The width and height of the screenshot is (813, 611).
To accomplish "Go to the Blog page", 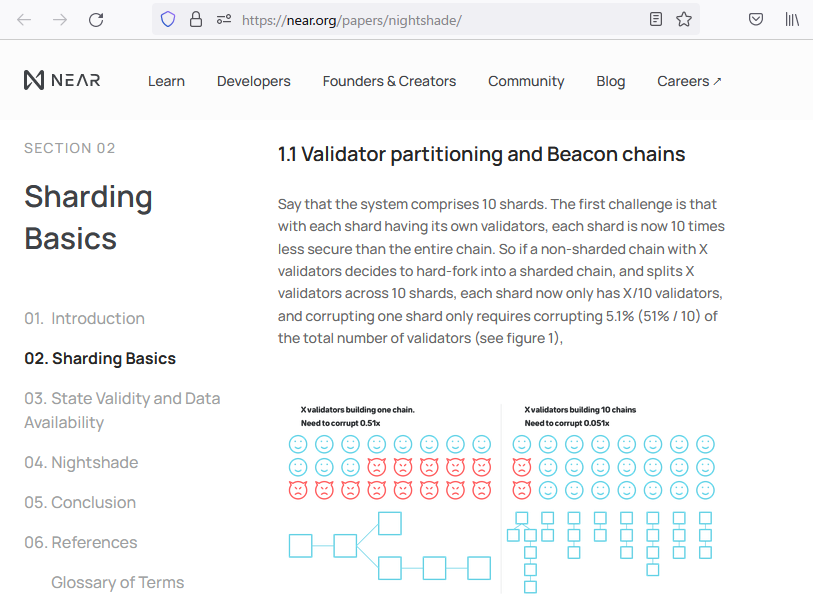I will [611, 81].
